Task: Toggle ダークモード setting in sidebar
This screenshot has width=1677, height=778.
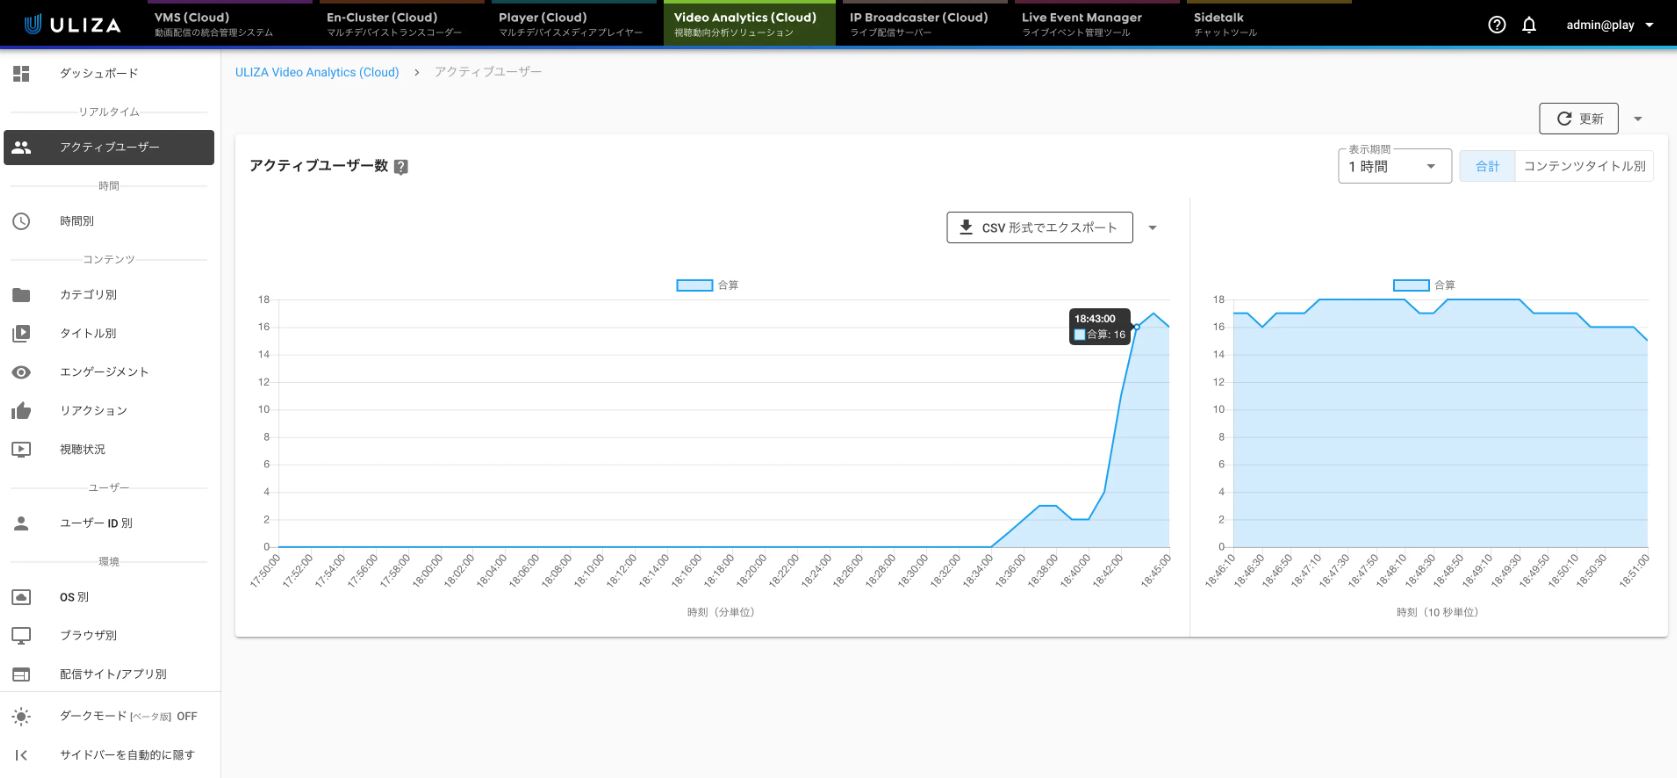Action: [x=110, y=716]
